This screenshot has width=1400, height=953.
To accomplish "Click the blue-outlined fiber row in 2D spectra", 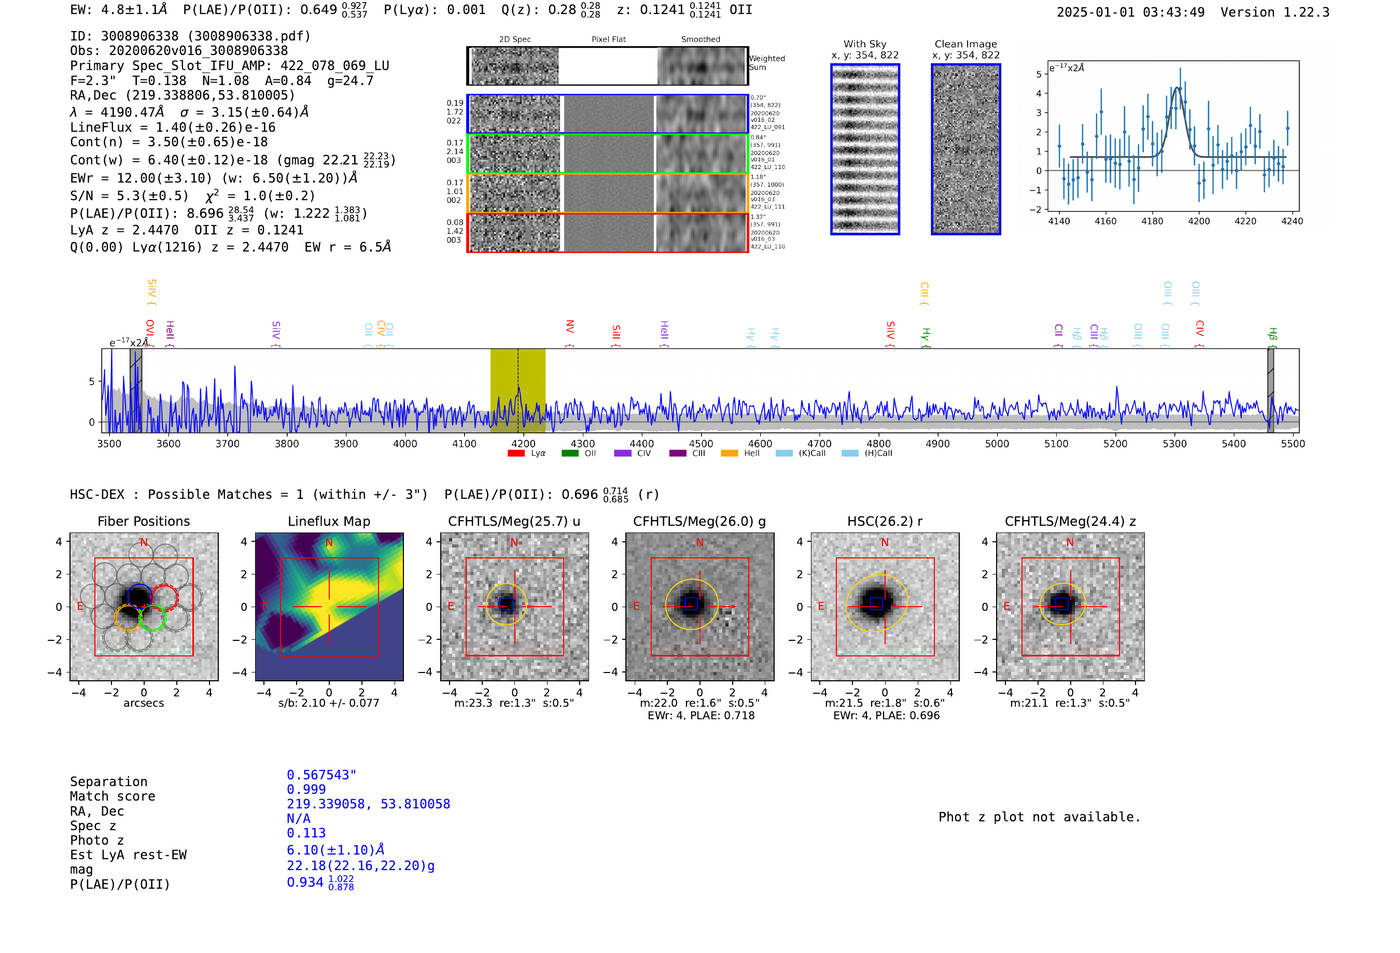I will point(608,114).
